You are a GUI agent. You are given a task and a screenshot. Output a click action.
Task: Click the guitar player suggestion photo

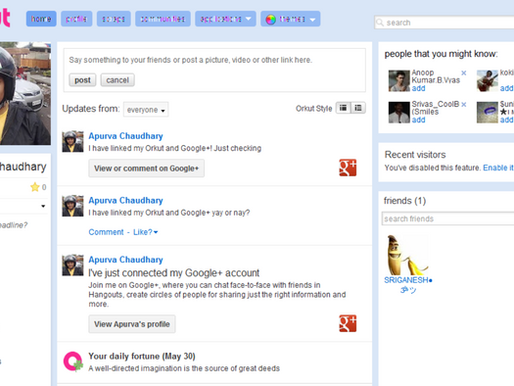coord(487,81)
